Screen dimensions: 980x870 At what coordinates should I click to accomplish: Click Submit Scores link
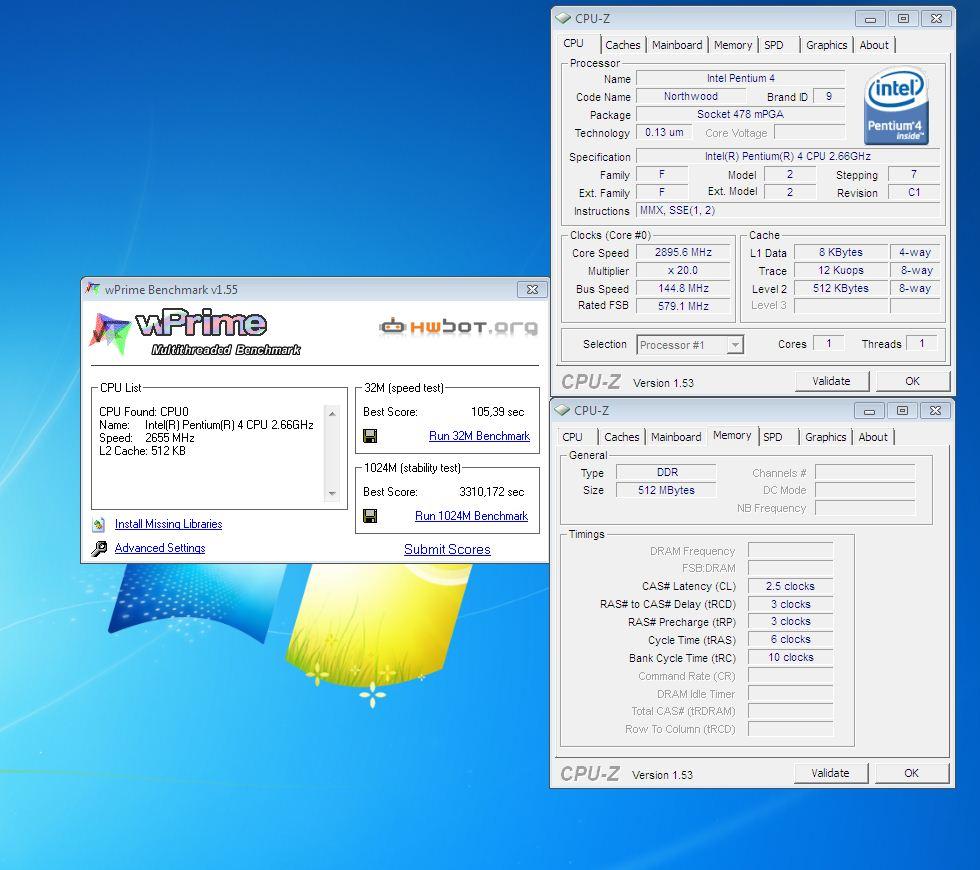coord(447,549)
